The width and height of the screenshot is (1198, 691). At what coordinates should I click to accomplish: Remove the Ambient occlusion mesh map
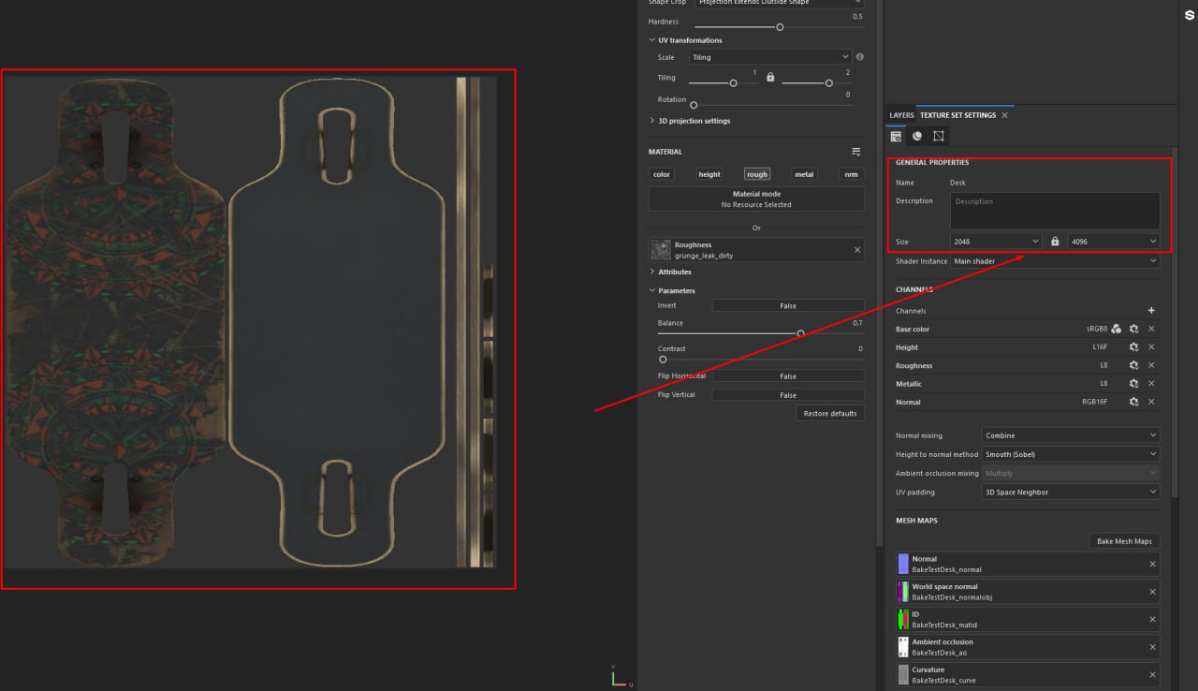(x=1152, y=647)
